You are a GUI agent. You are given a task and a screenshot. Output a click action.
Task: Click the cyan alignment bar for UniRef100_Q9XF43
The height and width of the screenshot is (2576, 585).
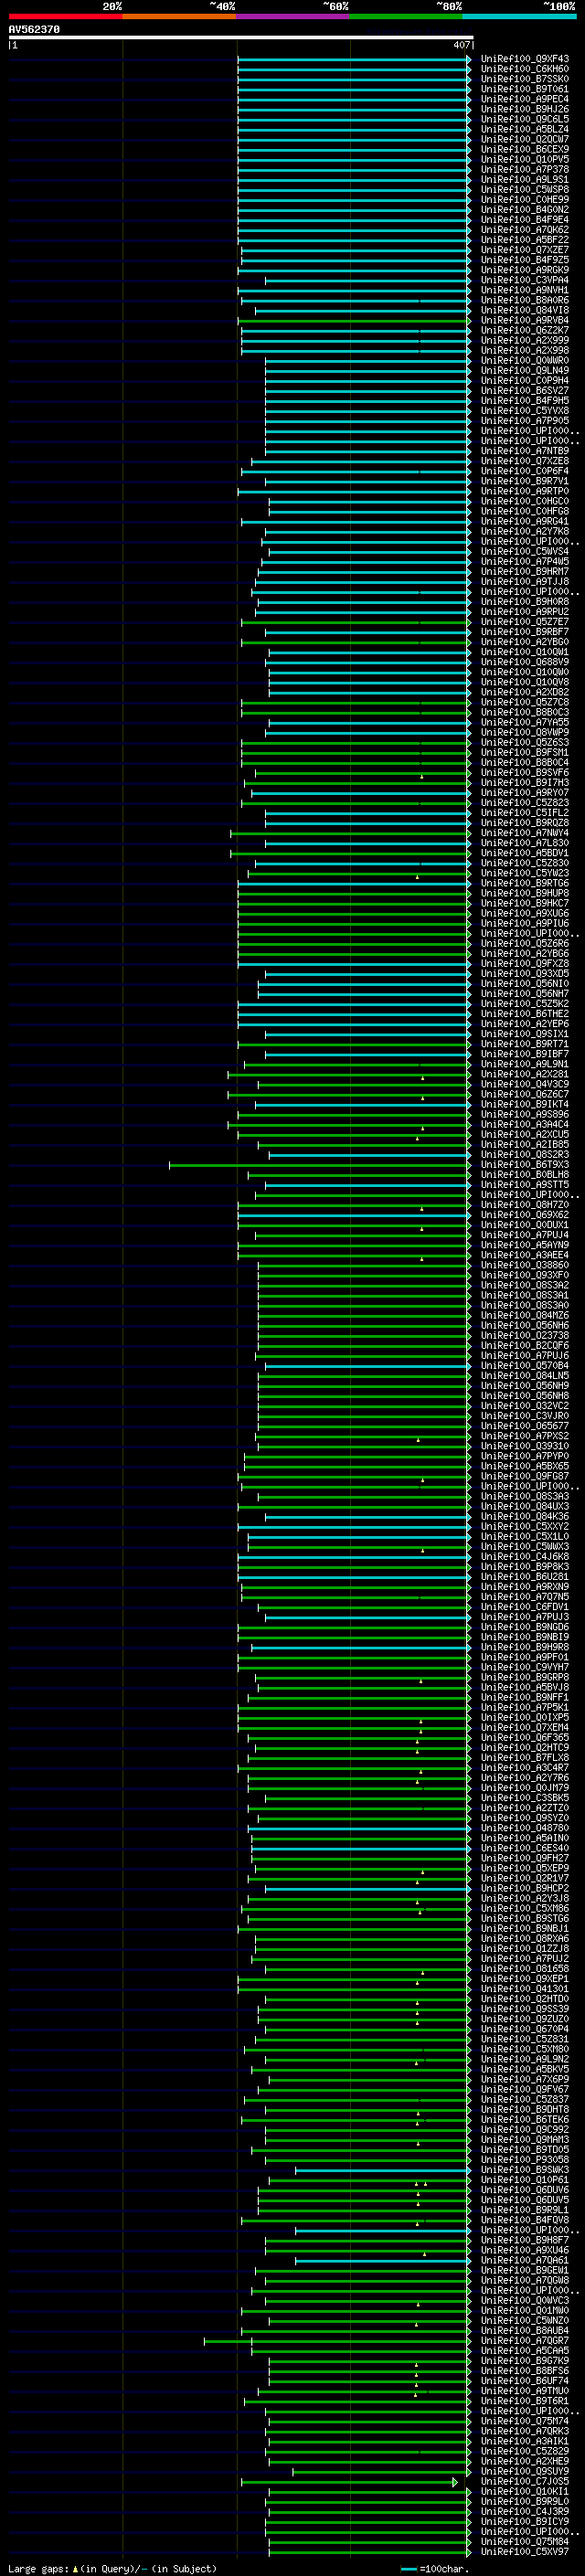coord(354,59)
